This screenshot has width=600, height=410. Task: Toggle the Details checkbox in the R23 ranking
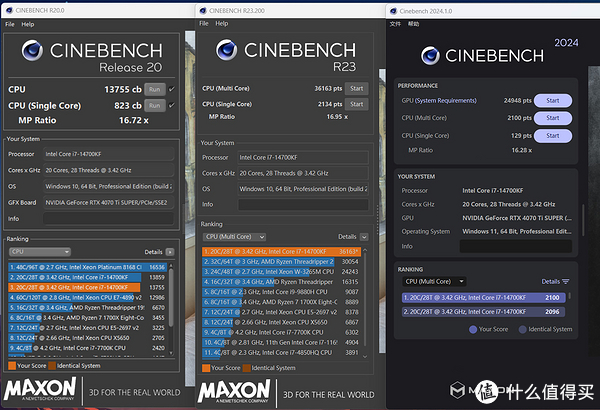click(366, 236)
